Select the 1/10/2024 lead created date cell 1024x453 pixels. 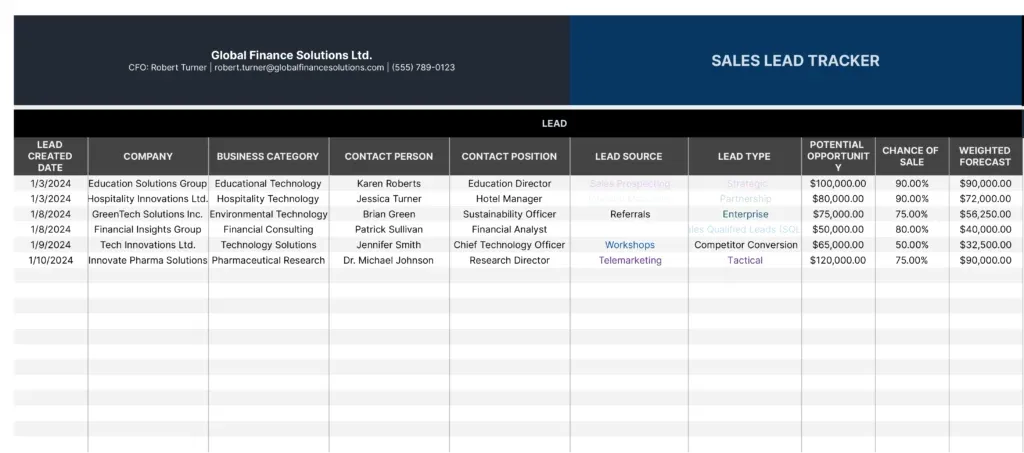50,260
